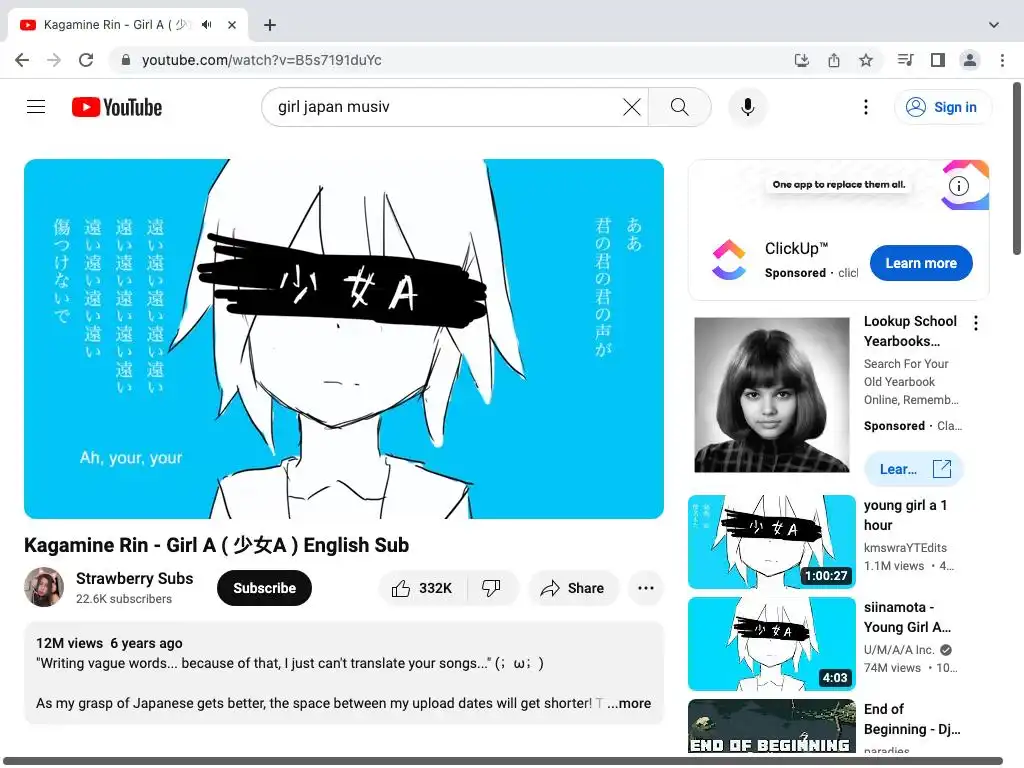Subscribe to Strawberry Subs channel
This screenshot has height=768, width=1024.
[264, 588]
